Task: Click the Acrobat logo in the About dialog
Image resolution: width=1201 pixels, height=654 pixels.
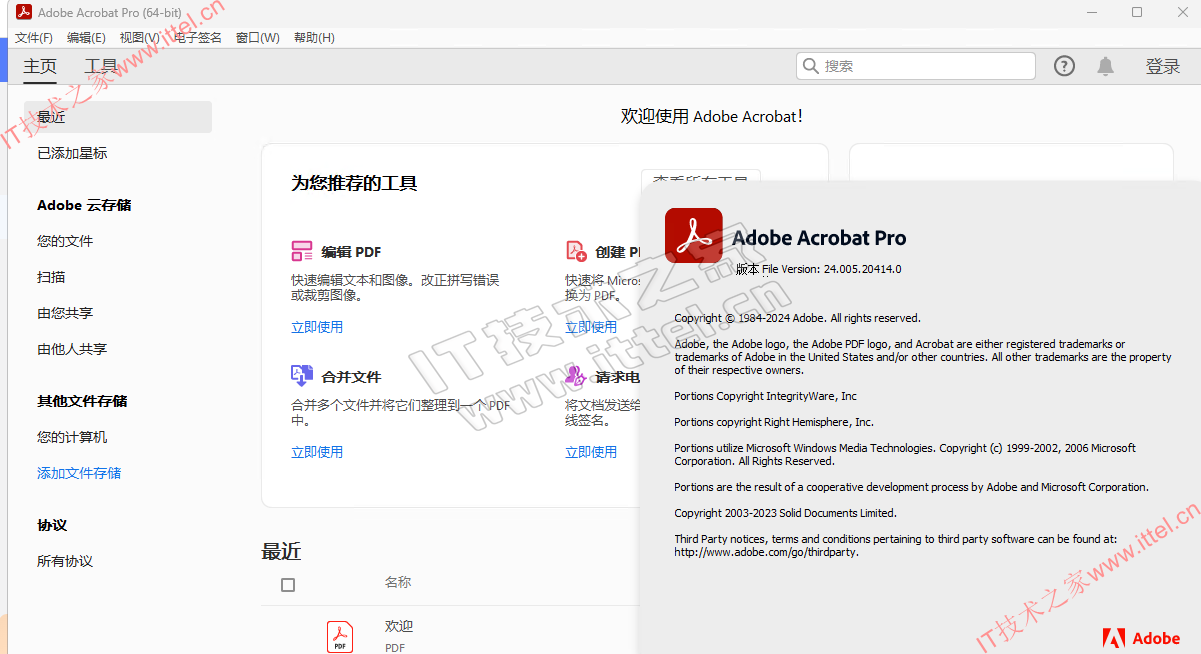Action: (693, 235)
